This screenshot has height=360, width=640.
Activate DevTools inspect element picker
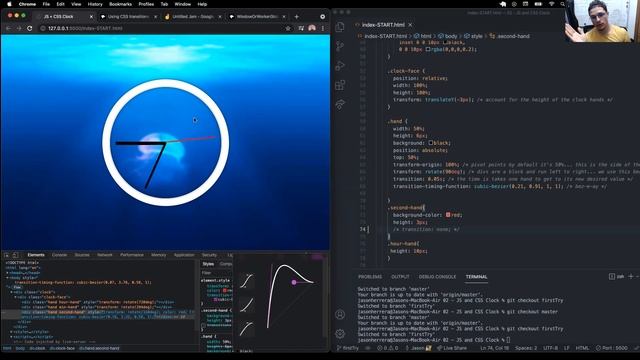tap(7, 255)
